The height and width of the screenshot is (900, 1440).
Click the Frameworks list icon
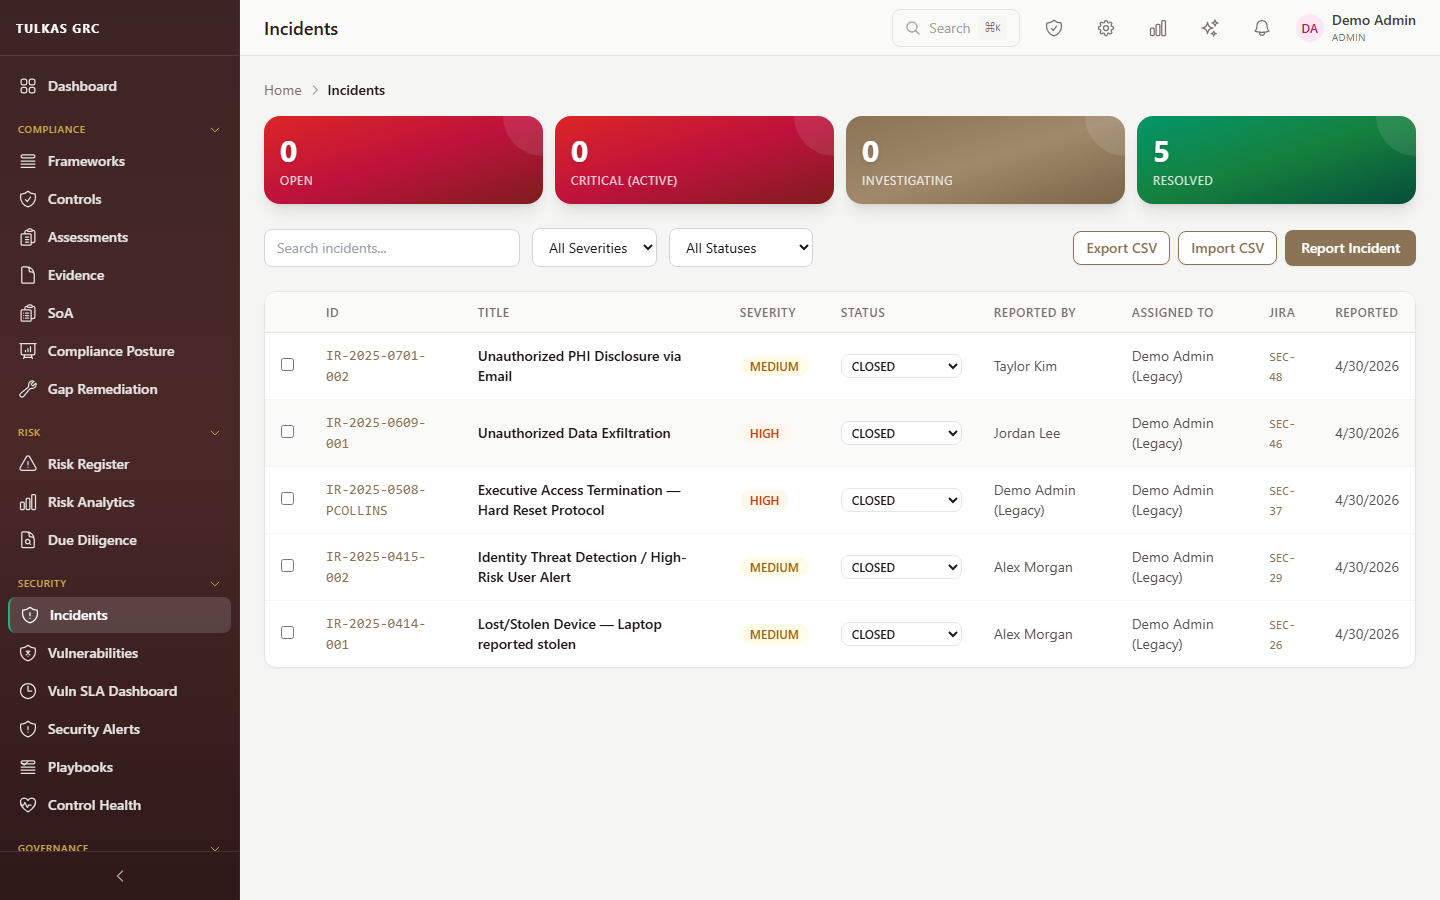[x=28, y=161]
